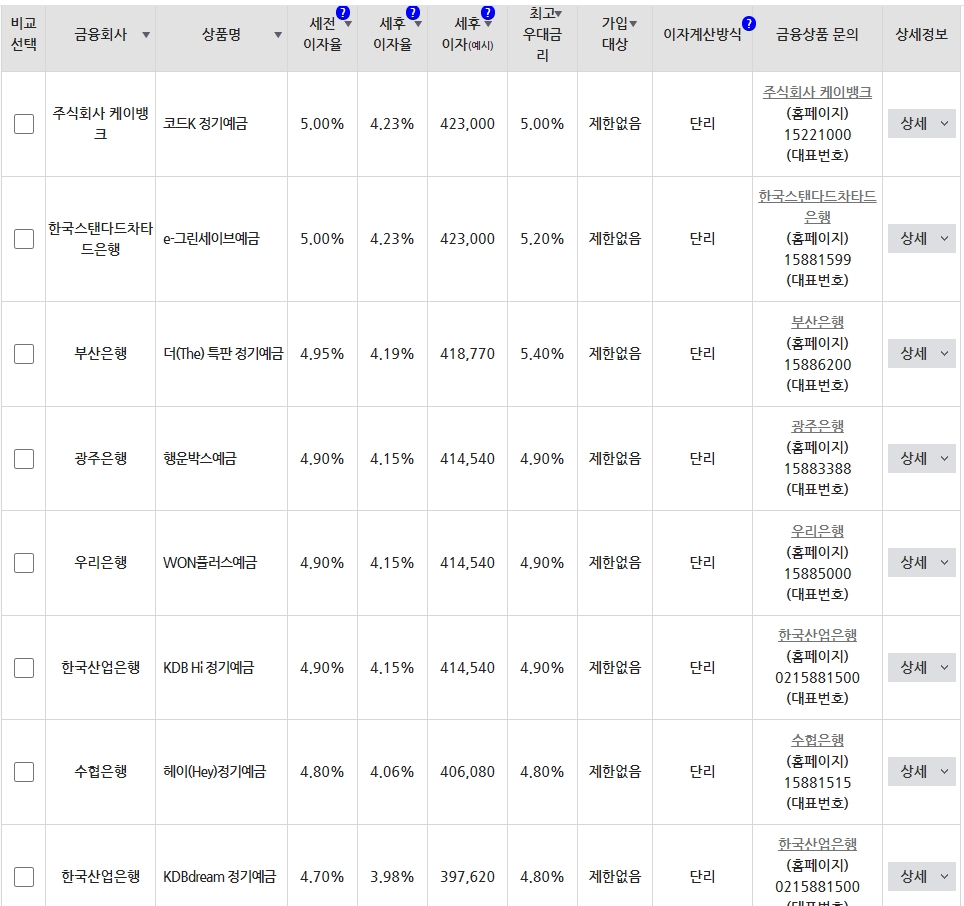The height and width of the screenshot is (906, 964).
Task: Click the 비교선택 column header
Action: coord(23,34)
